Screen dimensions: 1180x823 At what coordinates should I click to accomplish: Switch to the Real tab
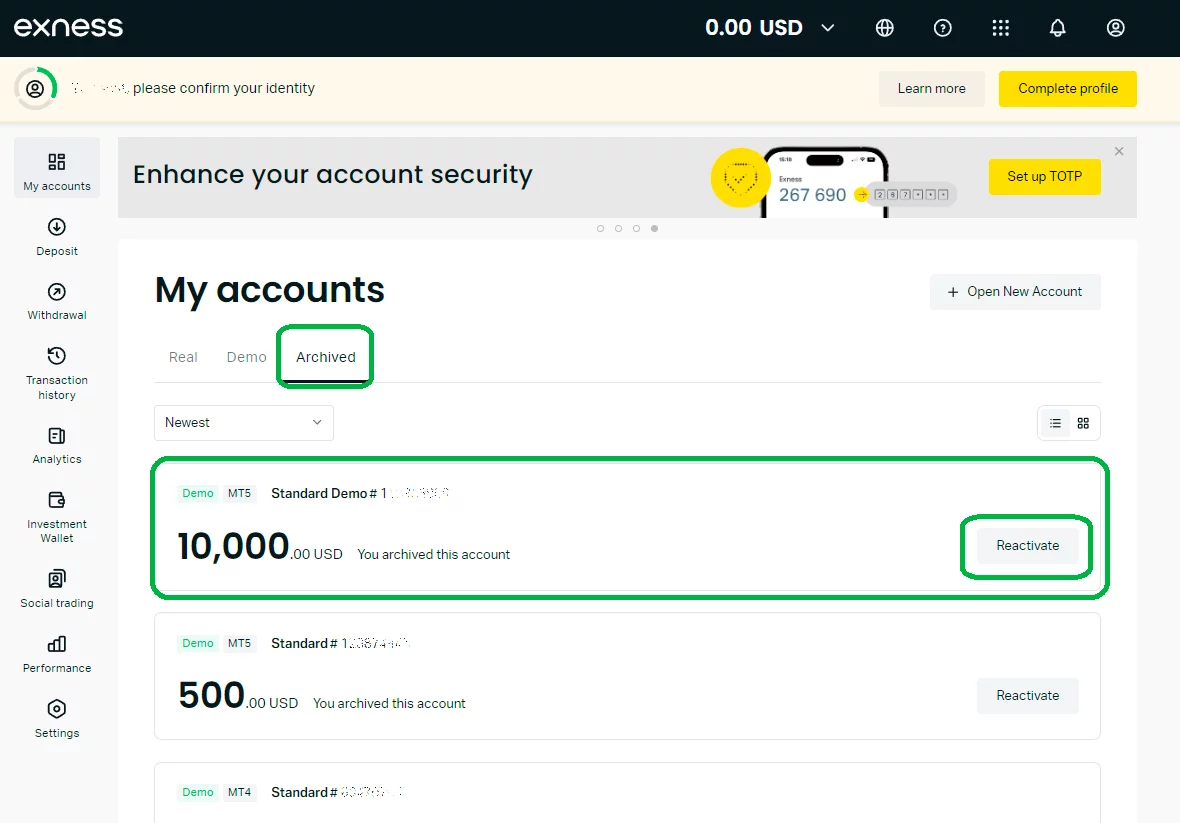[183, 357]
